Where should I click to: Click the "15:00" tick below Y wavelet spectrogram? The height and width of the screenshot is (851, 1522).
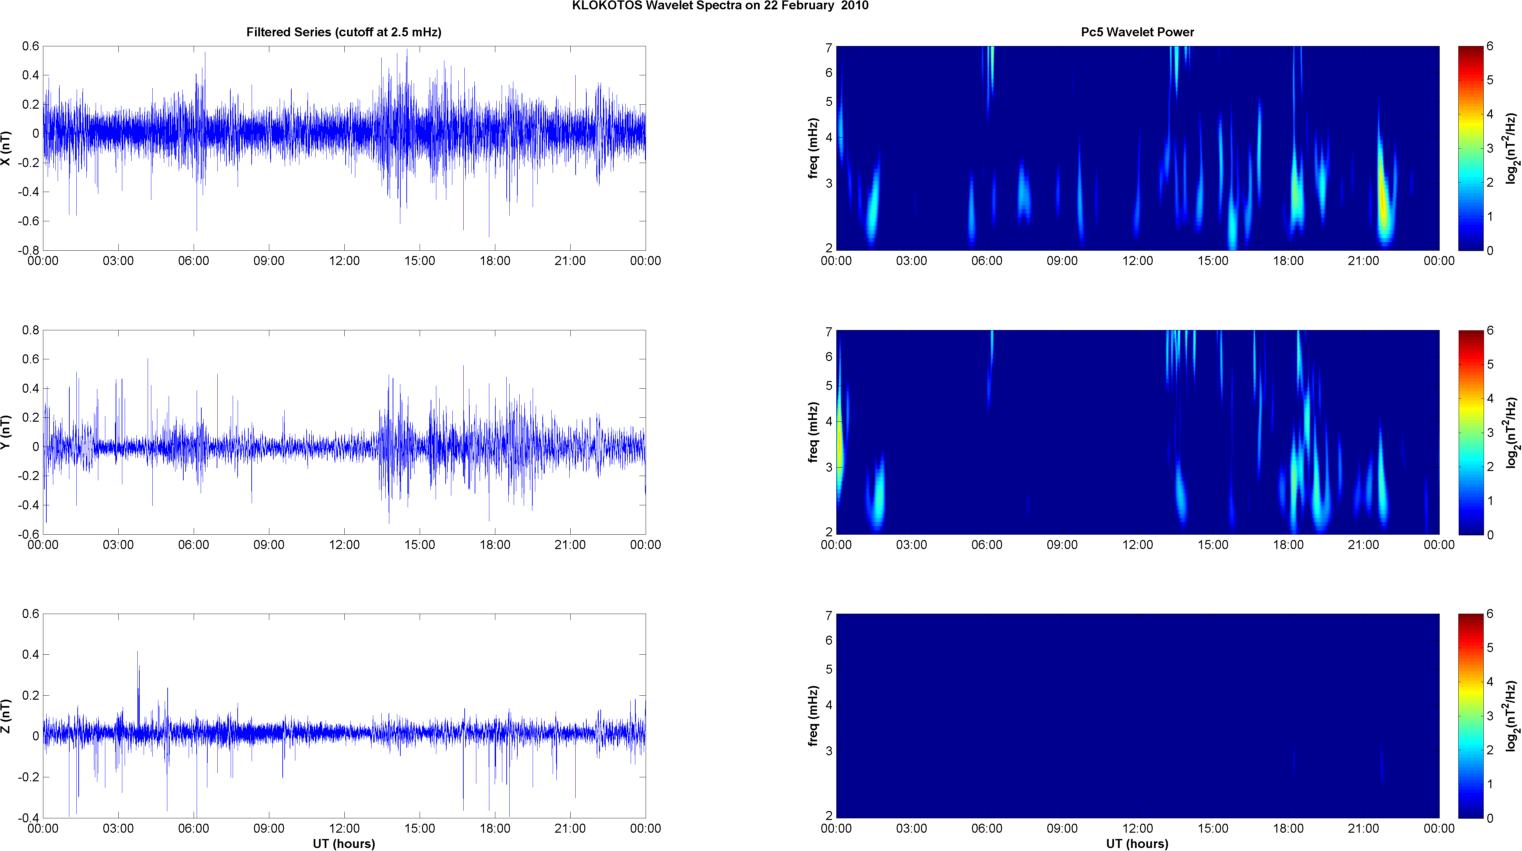coord(1213,545)
